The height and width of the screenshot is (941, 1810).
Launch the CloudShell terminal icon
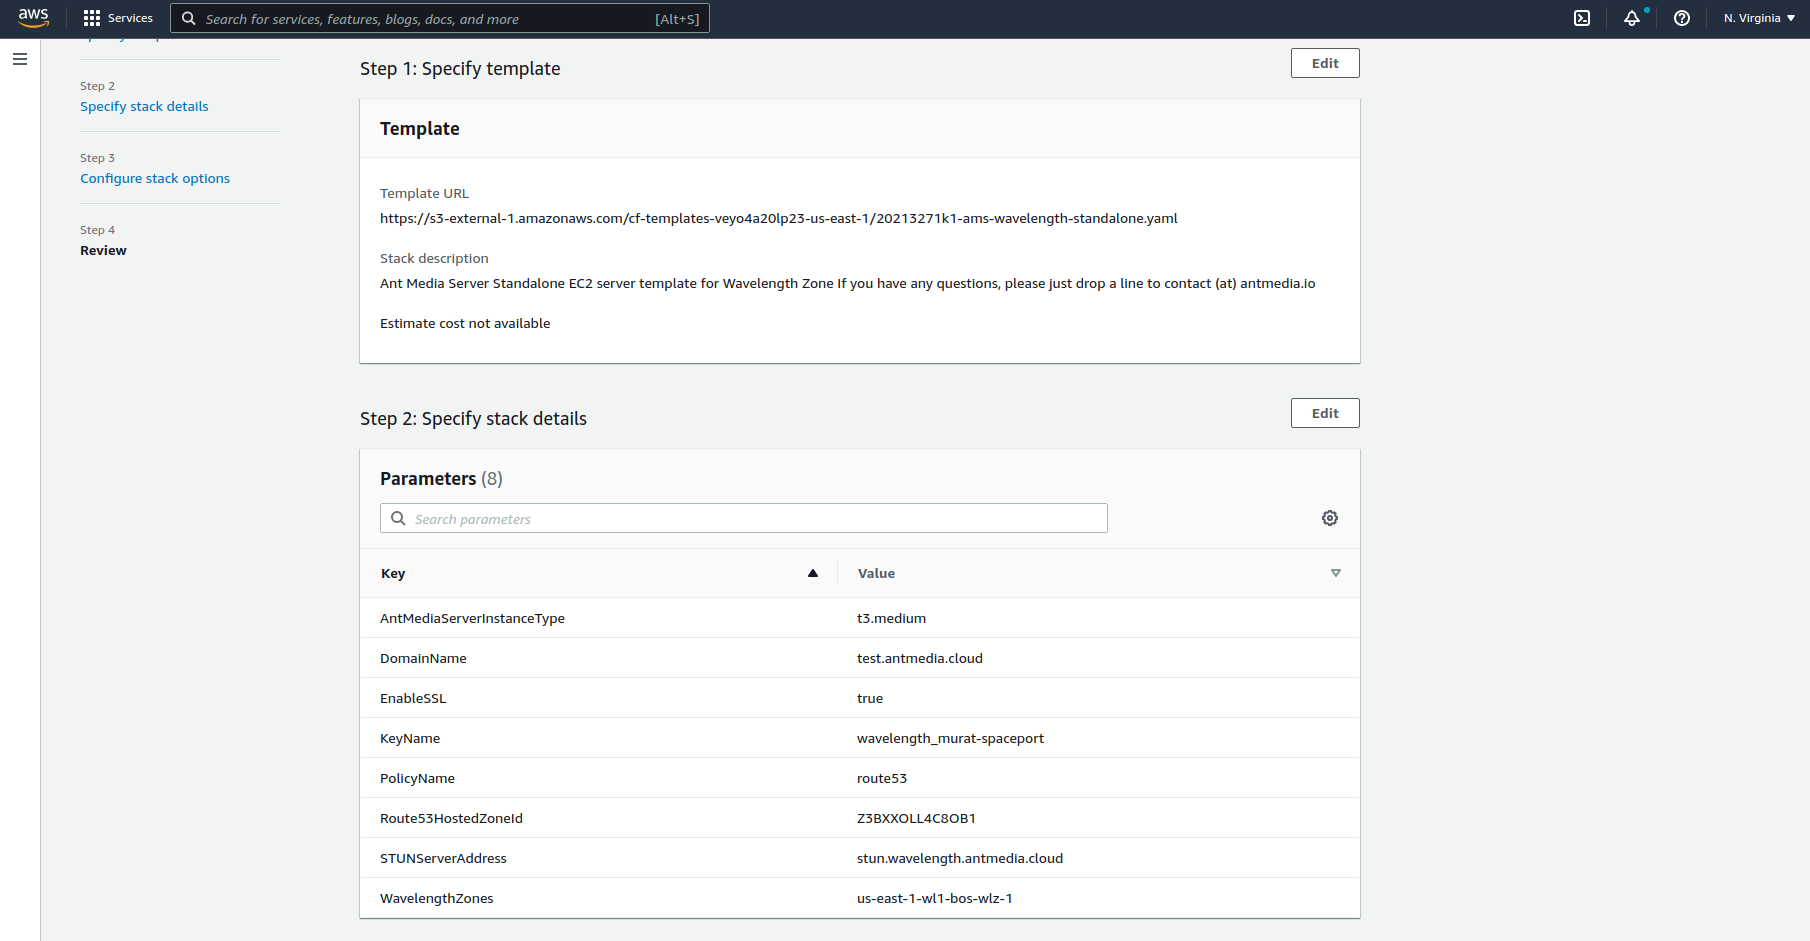1582,18
